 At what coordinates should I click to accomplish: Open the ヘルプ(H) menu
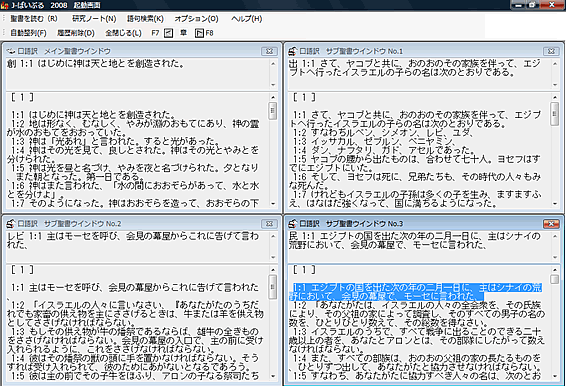point(247,18)
